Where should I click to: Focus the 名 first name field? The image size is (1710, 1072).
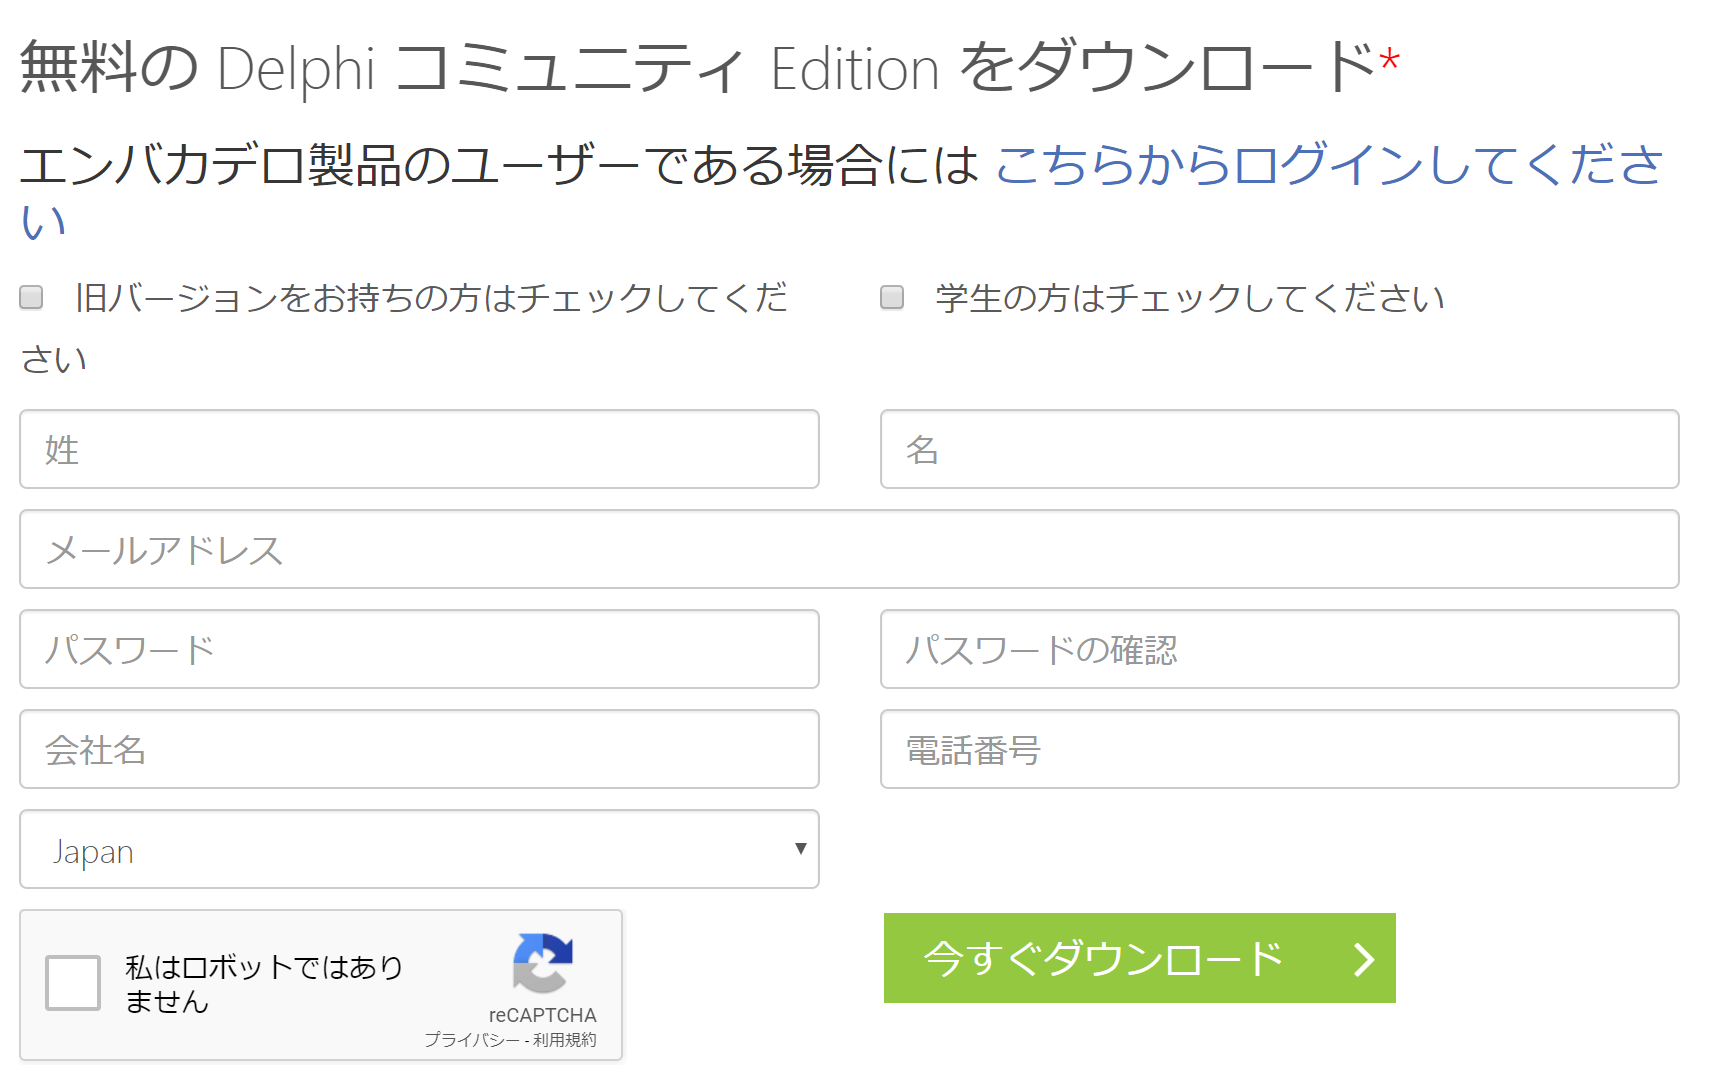click(x=1279, y=449)
